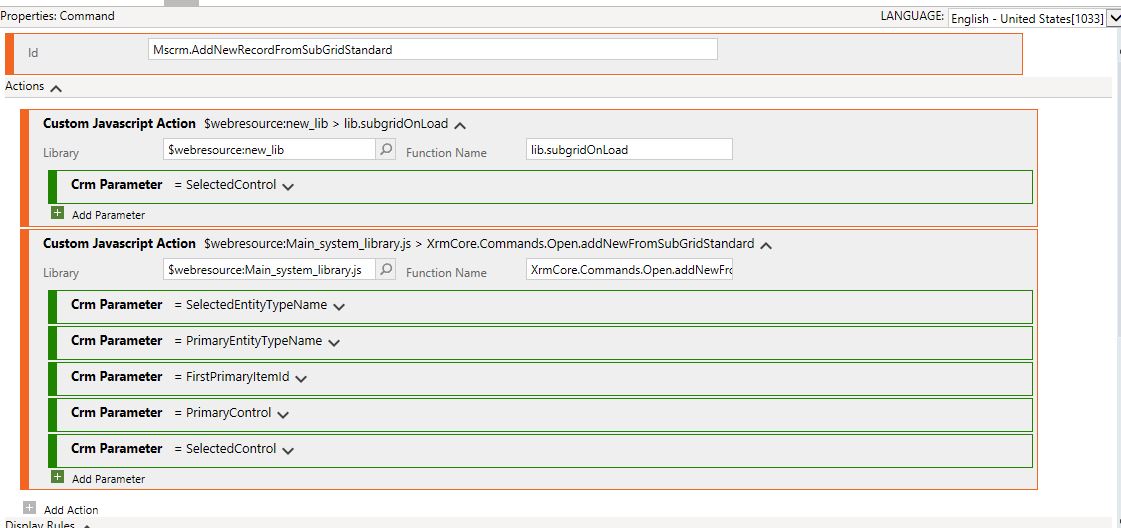The image size is (1121, 528).
Task: Click the Library search icon for new_lib
Action: pyautogui.click(x=386, y=149)
